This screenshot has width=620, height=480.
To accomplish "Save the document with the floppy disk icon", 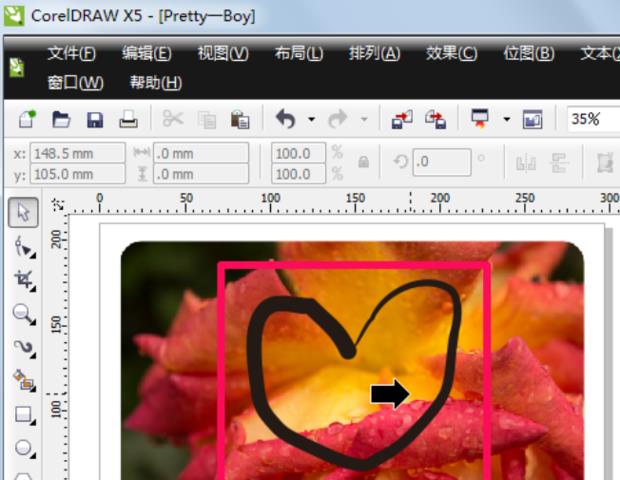I will click(95, 119).
